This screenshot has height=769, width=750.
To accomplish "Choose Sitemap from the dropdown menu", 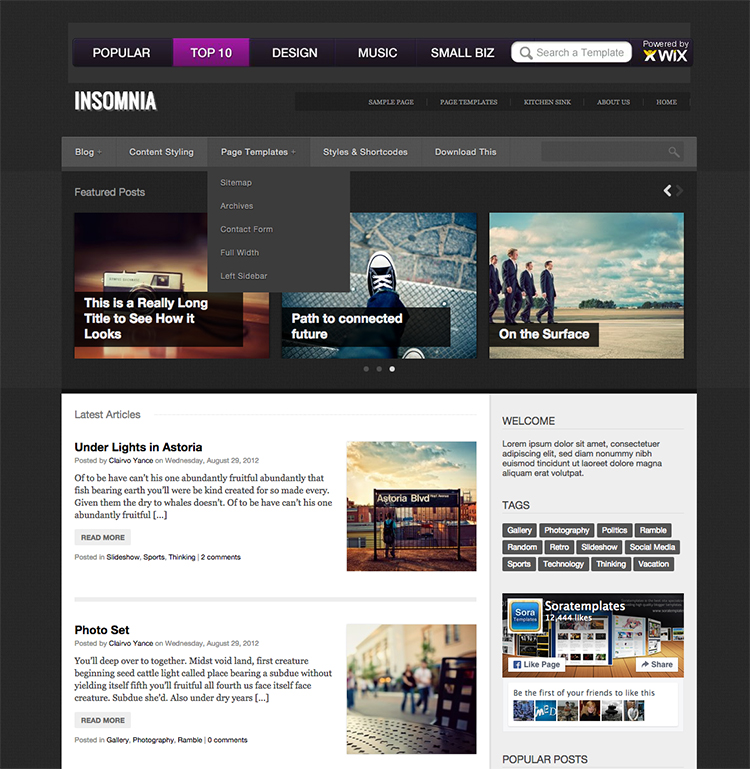I will click(236, 182).
